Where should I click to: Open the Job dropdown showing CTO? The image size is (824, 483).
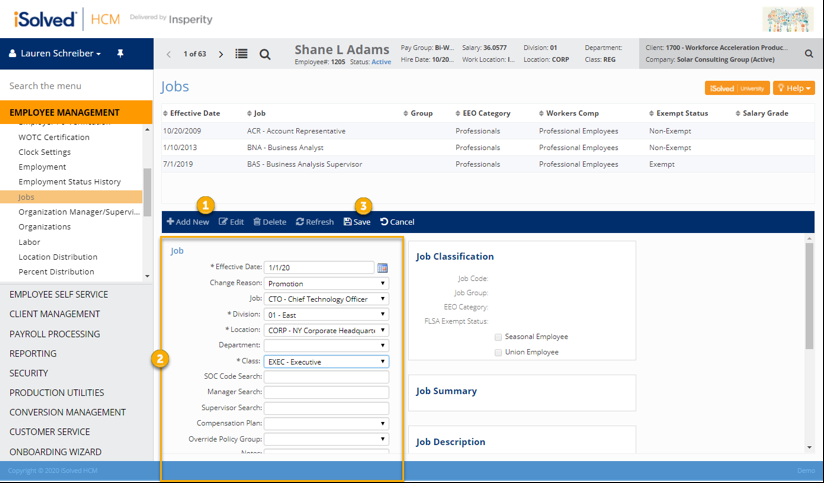click(326, 299)
